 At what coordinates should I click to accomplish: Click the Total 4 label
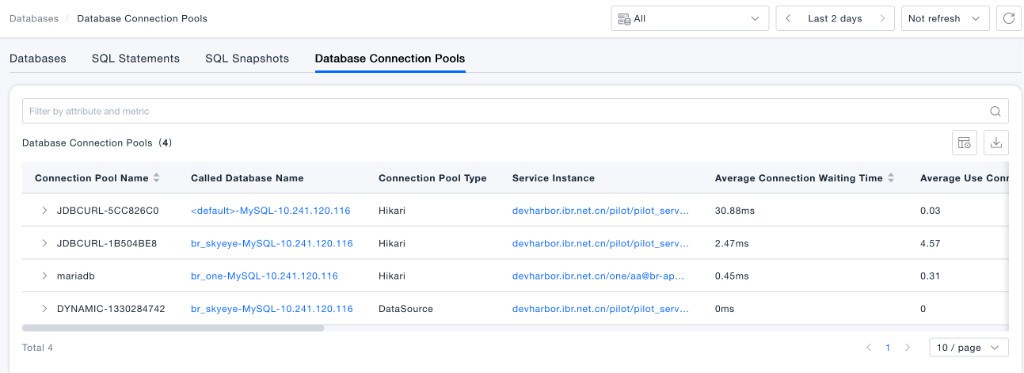(x=37, y=348)
